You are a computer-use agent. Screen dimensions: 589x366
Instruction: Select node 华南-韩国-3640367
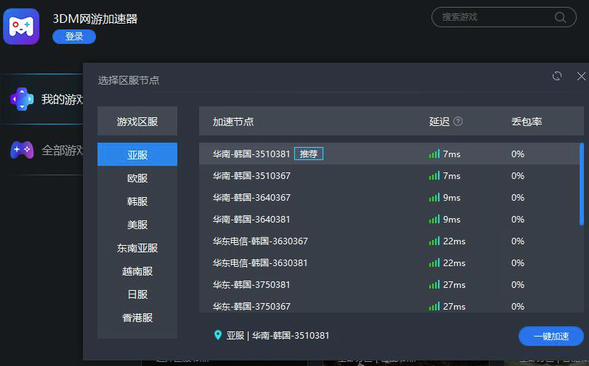coord(389,197)
